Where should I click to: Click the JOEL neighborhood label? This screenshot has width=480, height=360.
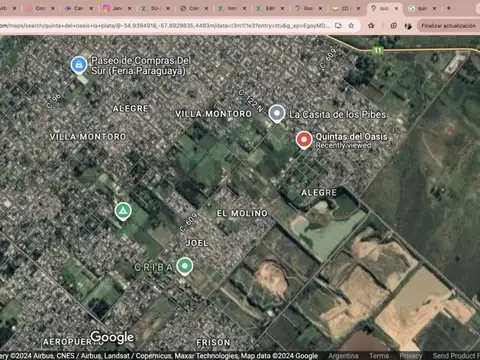tap(197, 243)
